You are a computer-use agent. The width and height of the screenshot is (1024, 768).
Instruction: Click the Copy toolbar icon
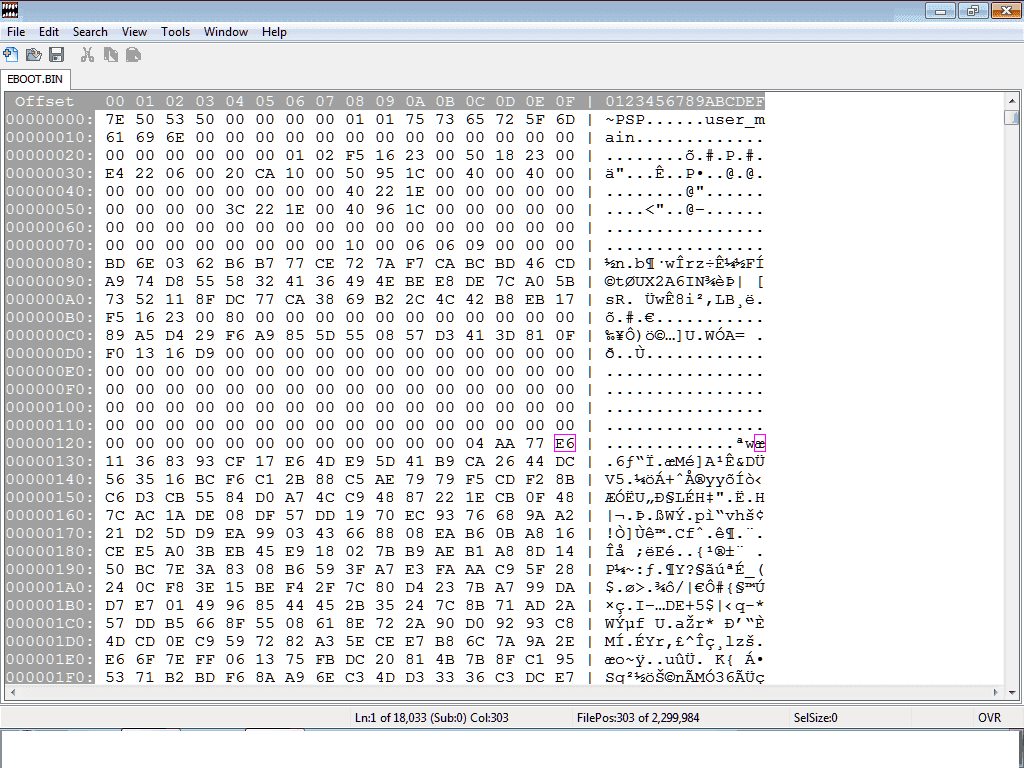pyautogui.click(x=110, y=55)
